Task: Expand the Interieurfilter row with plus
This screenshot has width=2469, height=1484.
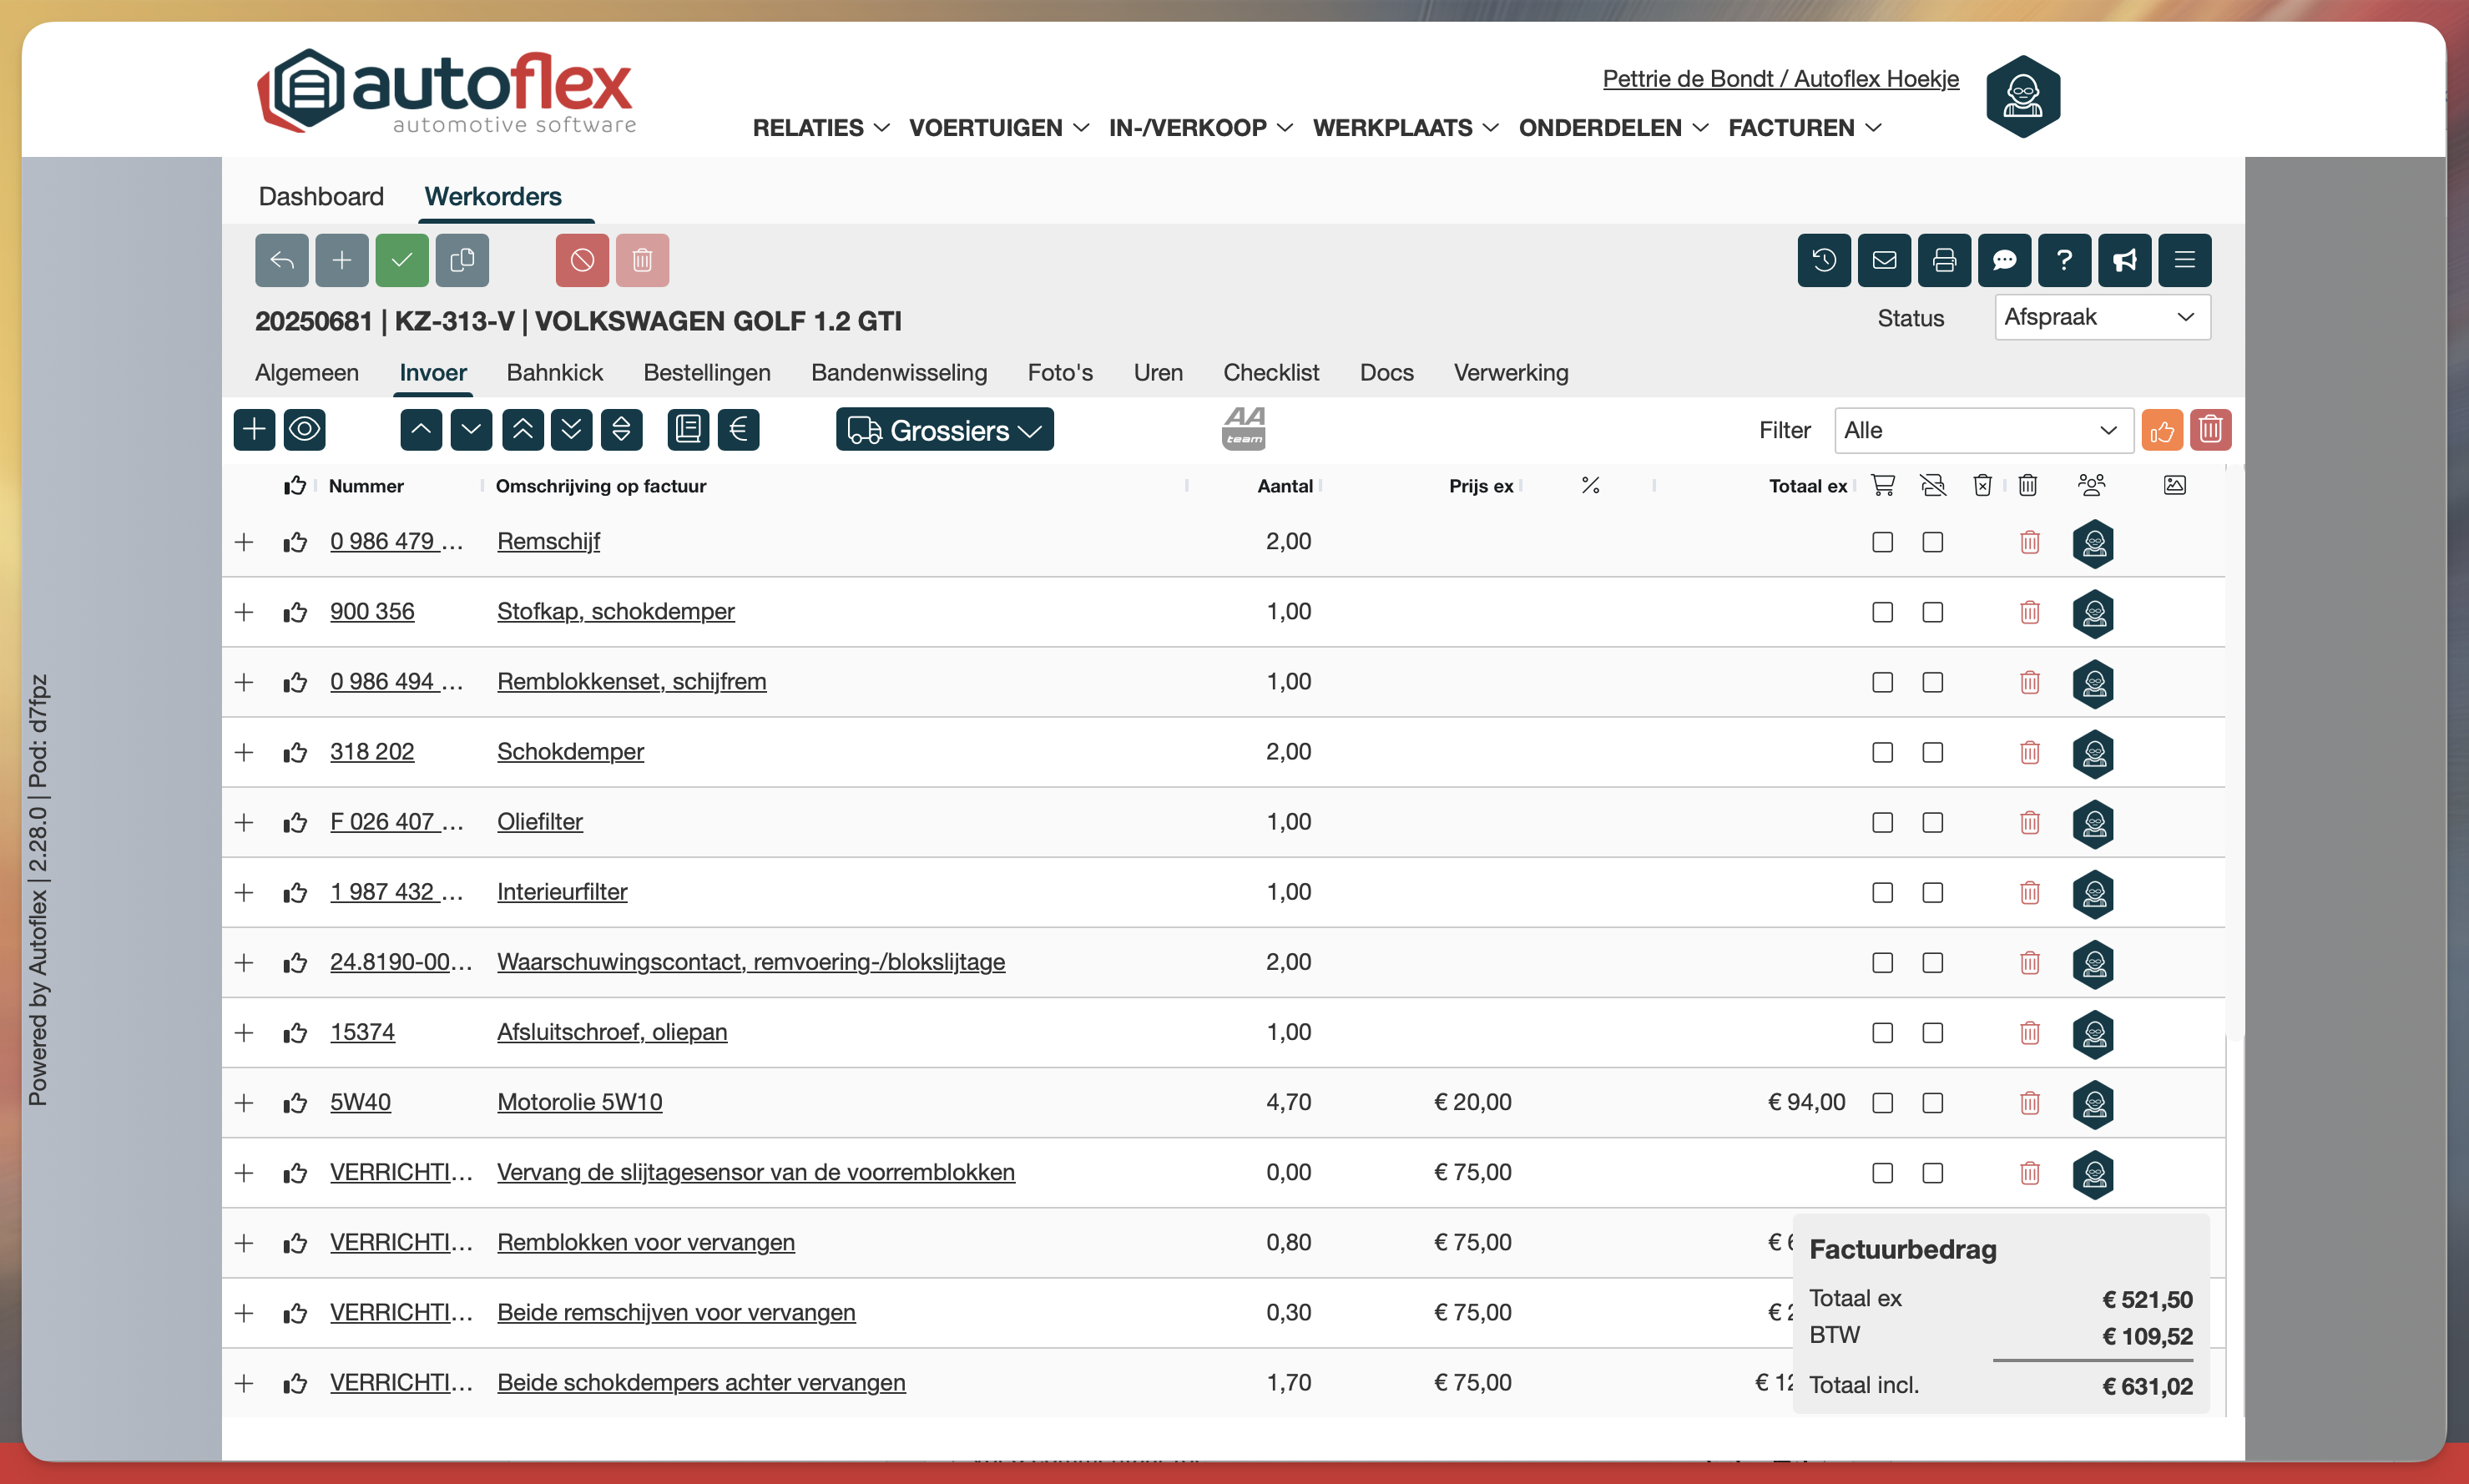Action: click(x=244, y=892)
